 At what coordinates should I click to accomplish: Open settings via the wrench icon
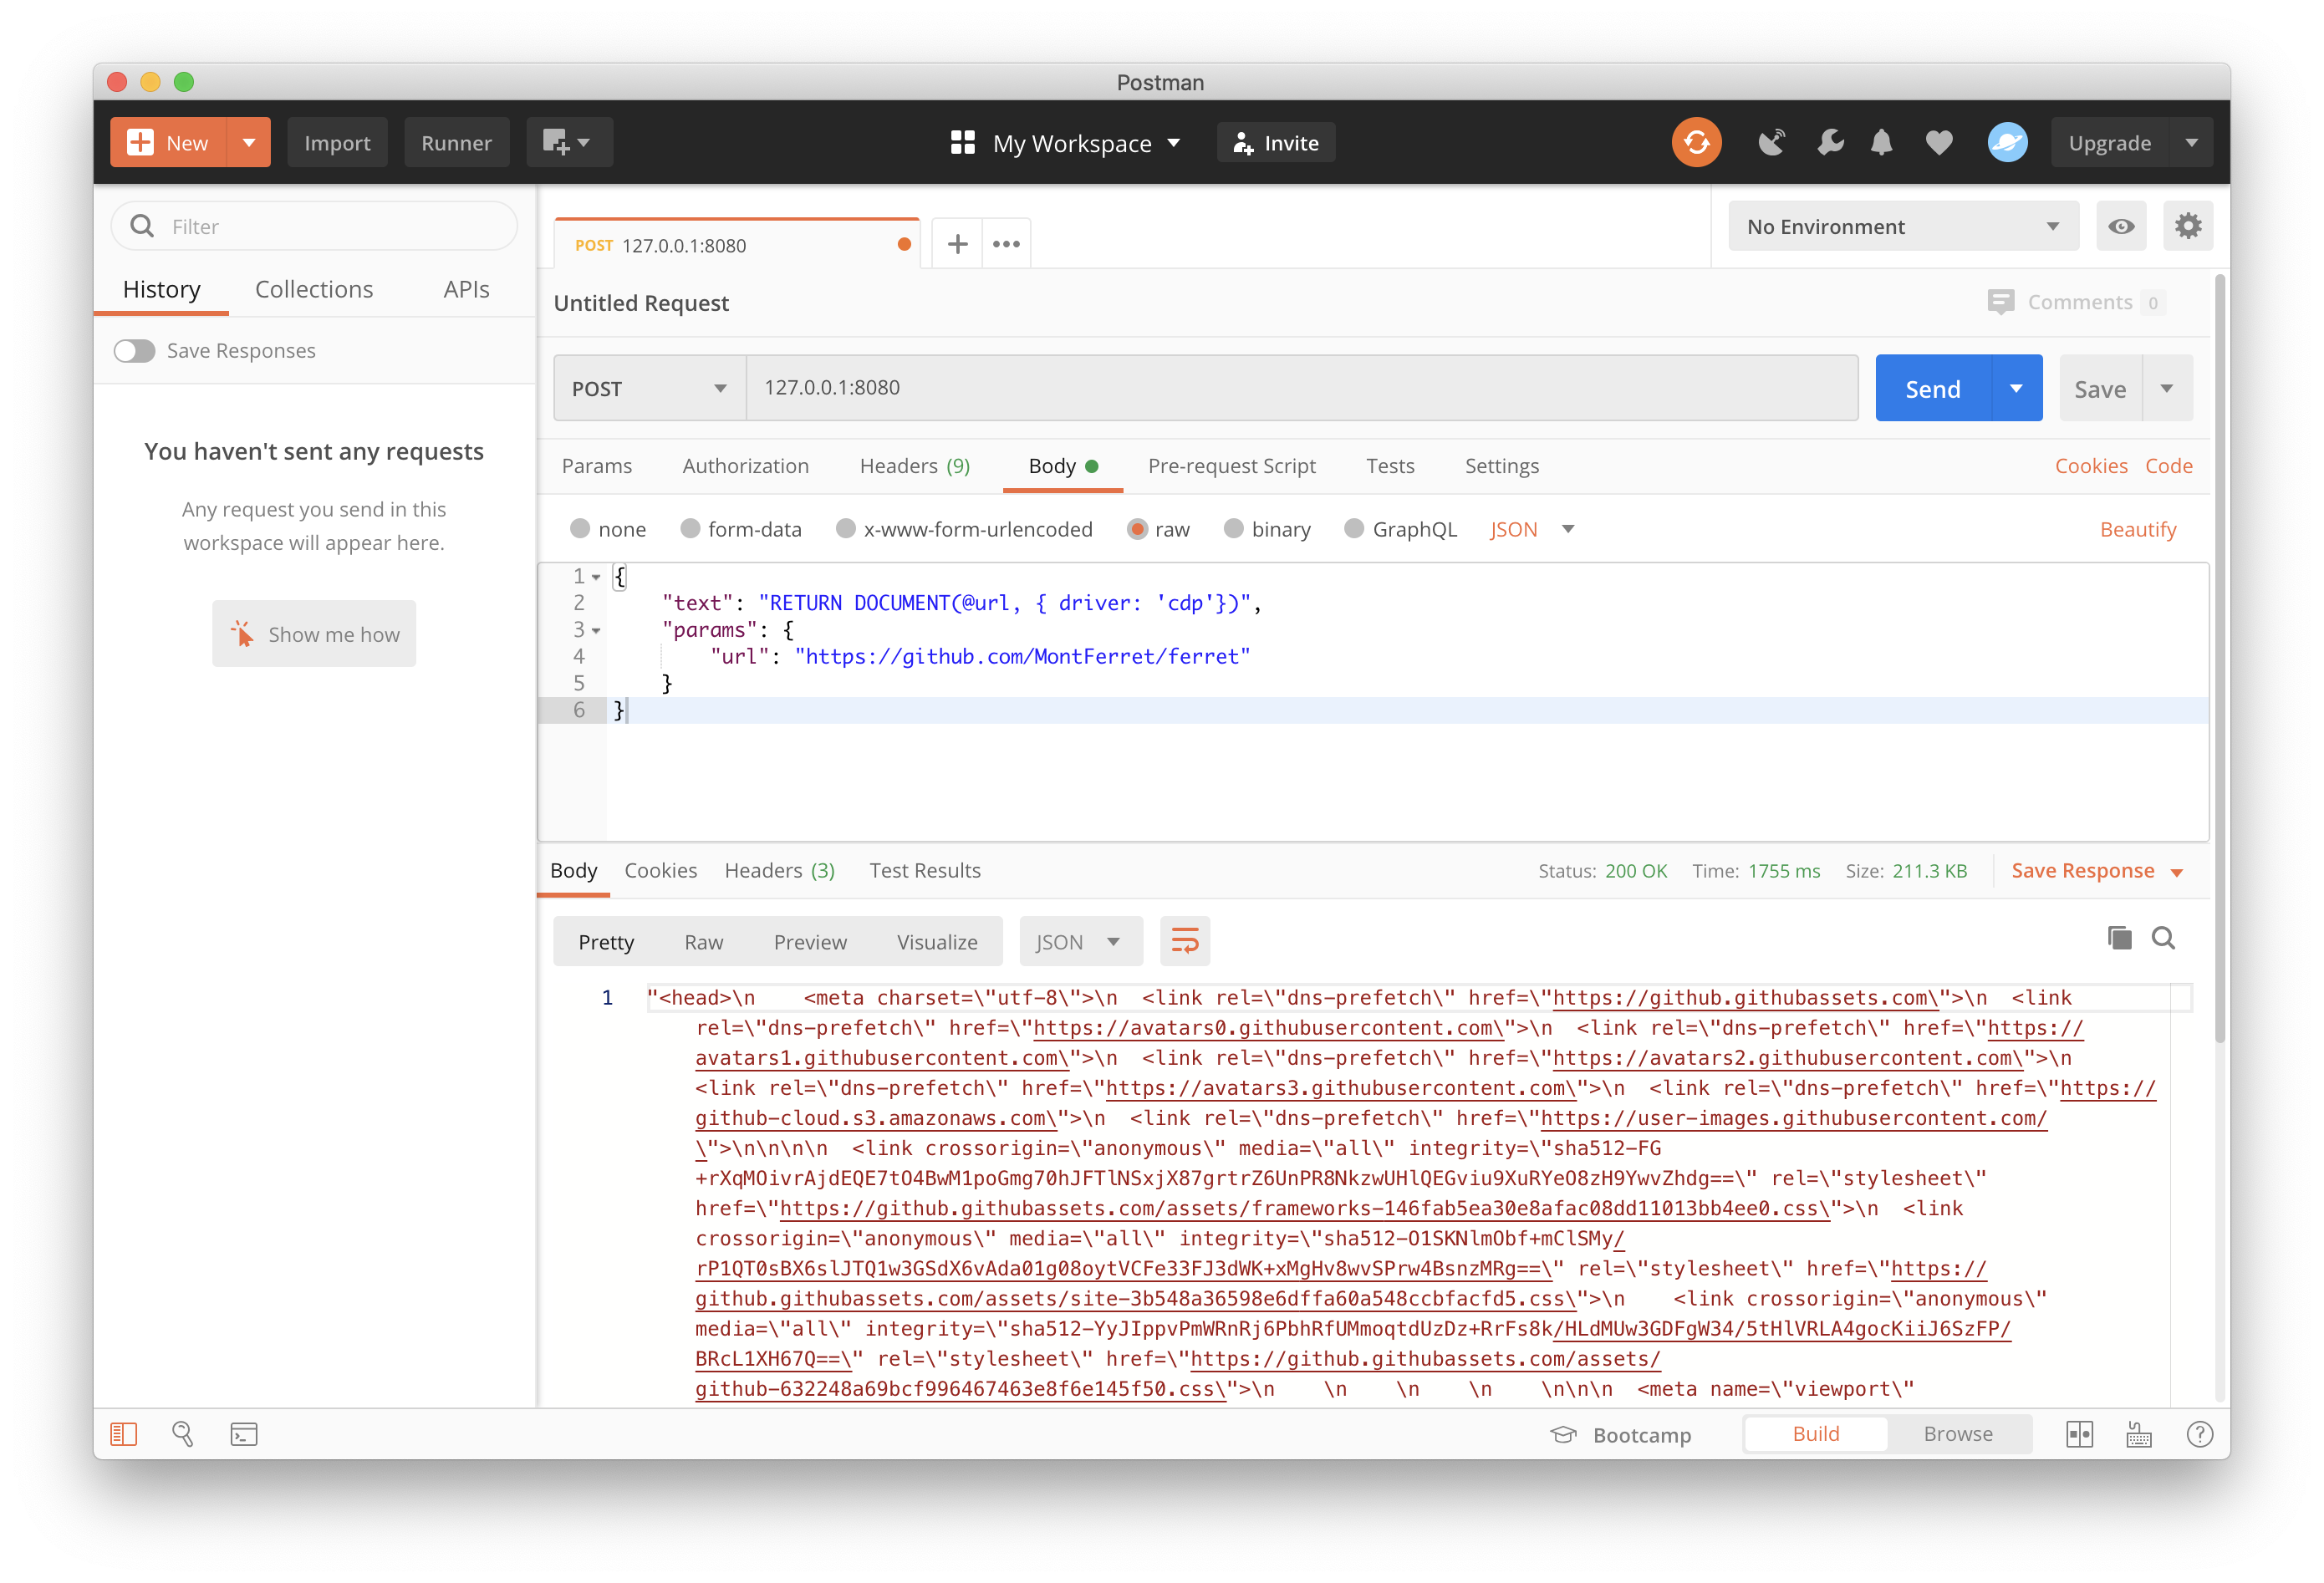click(1829, 143)
